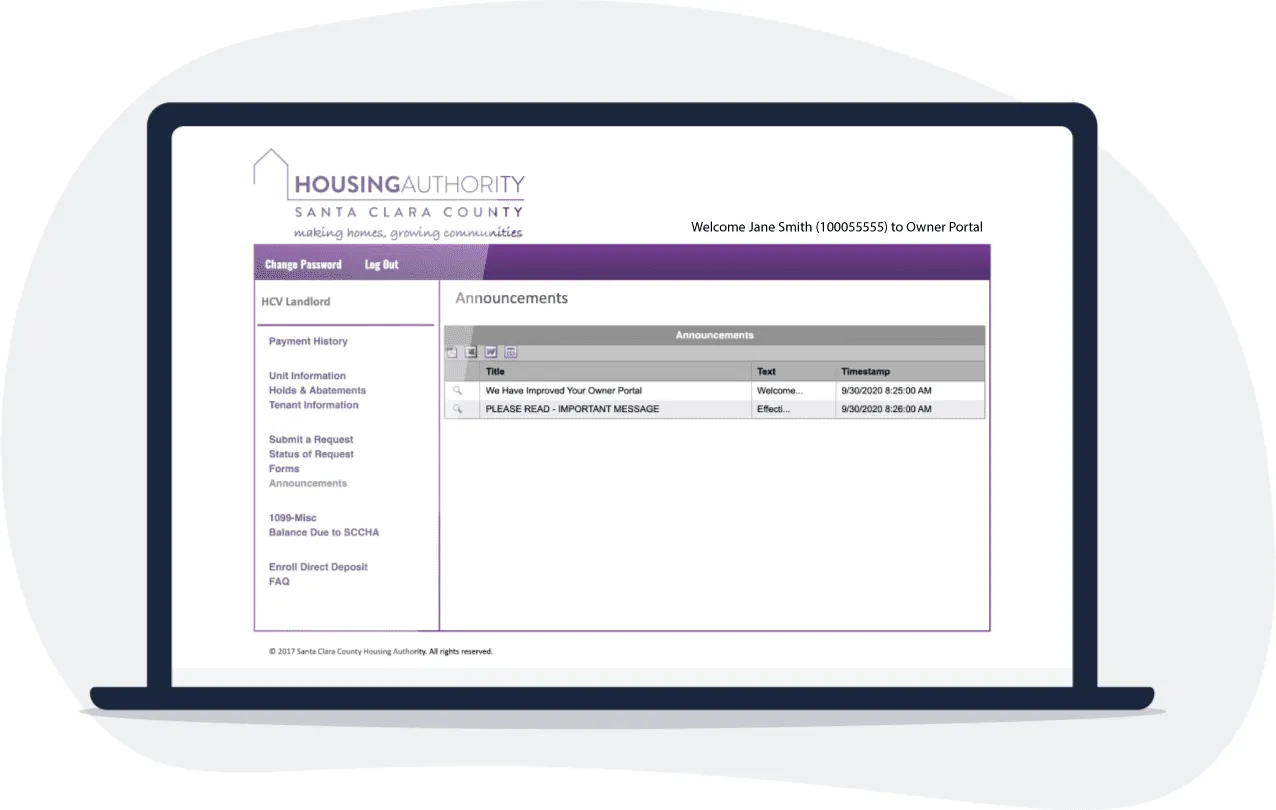The width and height of the screenshot is (1276, 810).
Task: Select Log Out in the purple bar
Action: [381, 265]
